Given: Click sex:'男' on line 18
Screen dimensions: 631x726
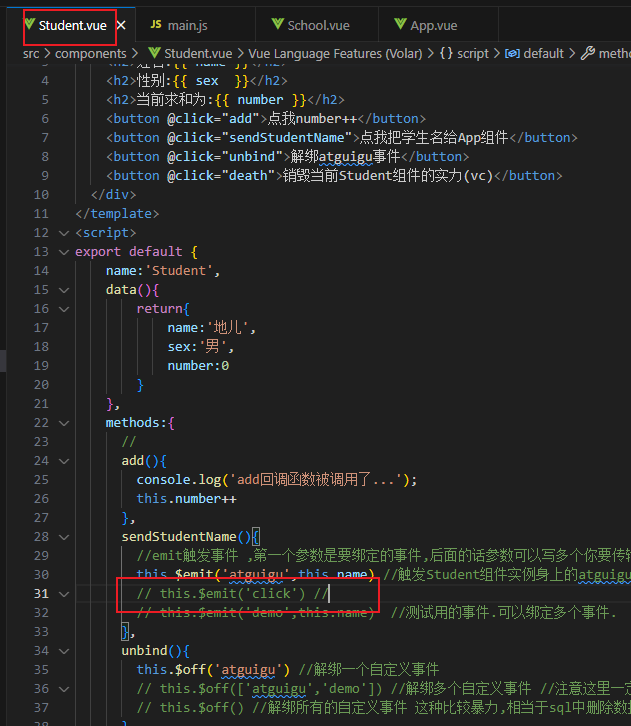Looking at the screenshot, I should click(200, 346).
